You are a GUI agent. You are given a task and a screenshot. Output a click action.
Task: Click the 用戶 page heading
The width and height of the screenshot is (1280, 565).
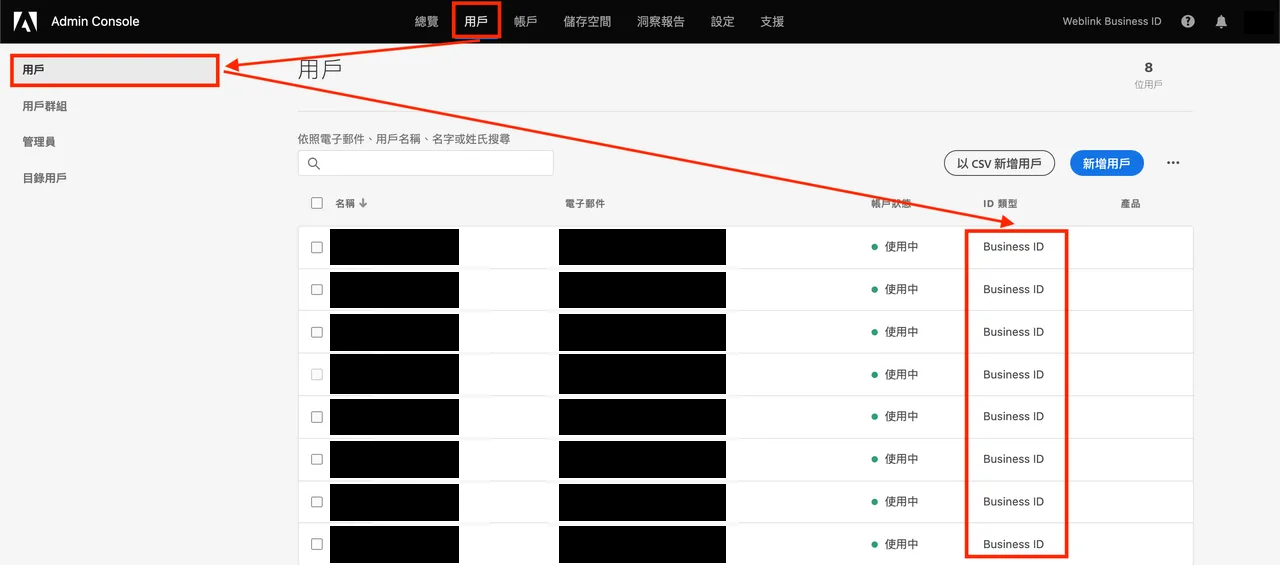(320, 69)
